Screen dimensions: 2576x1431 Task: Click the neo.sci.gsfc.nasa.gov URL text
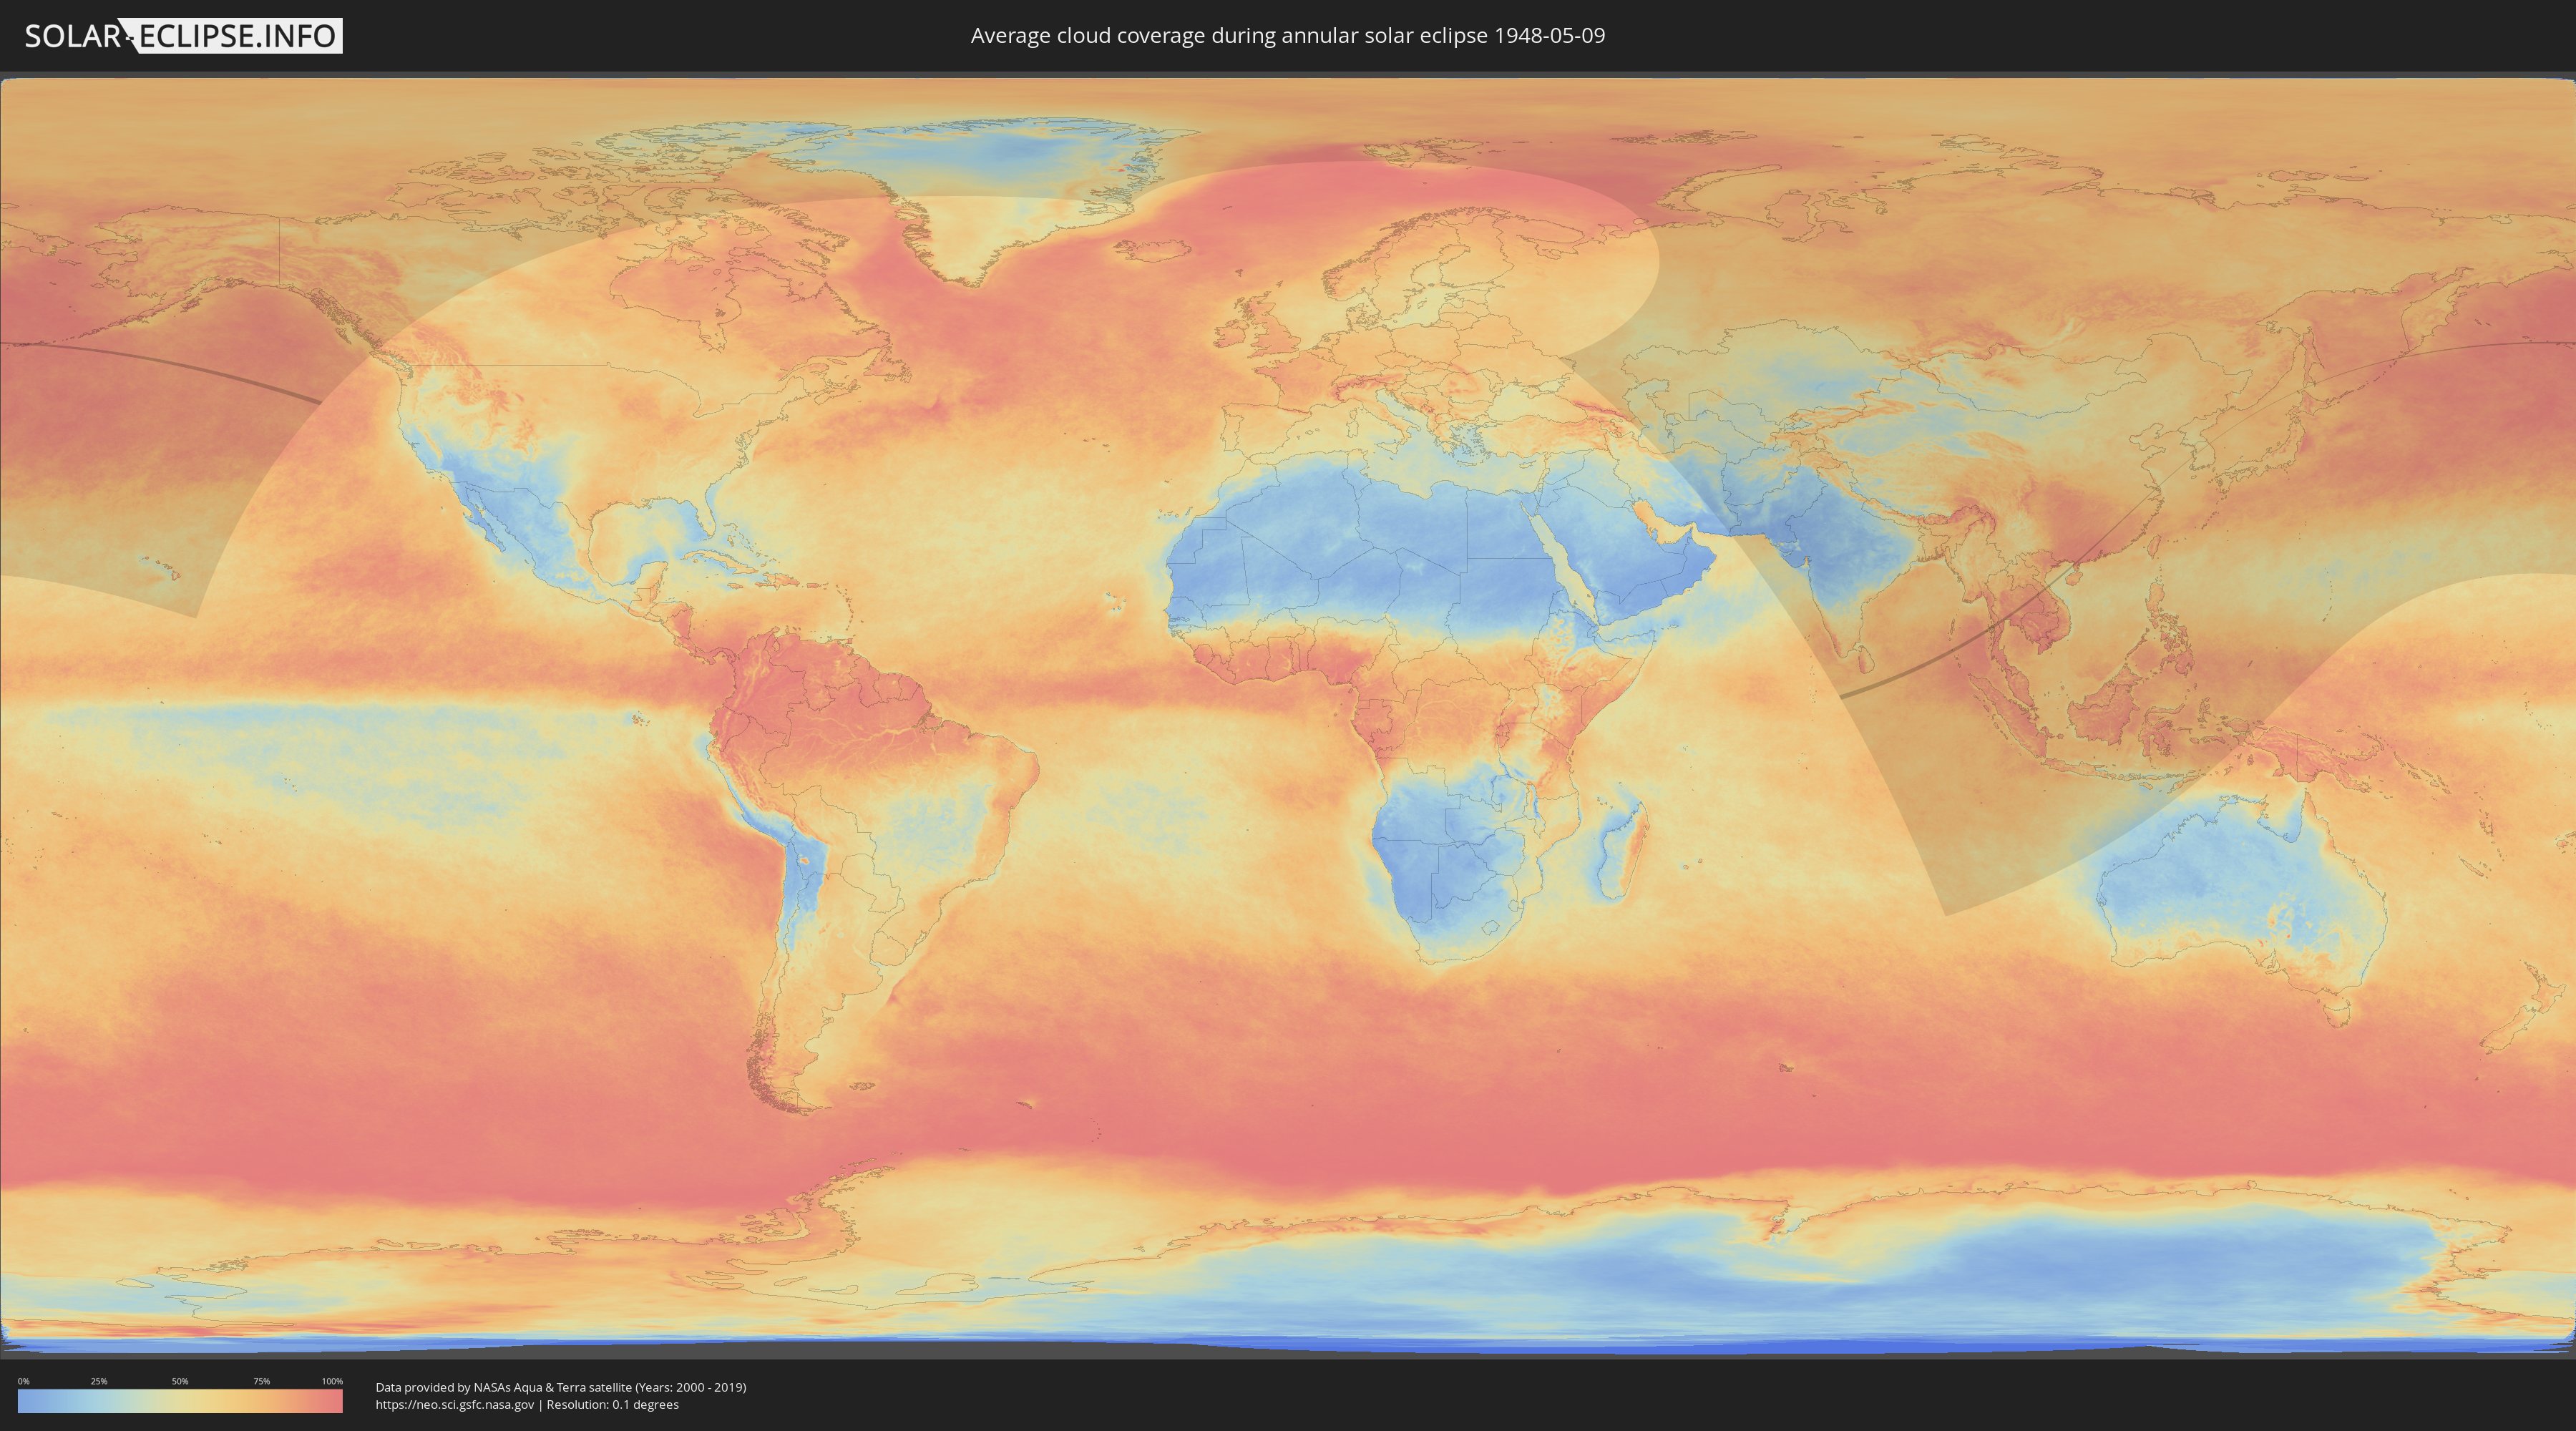(455, 1405)
